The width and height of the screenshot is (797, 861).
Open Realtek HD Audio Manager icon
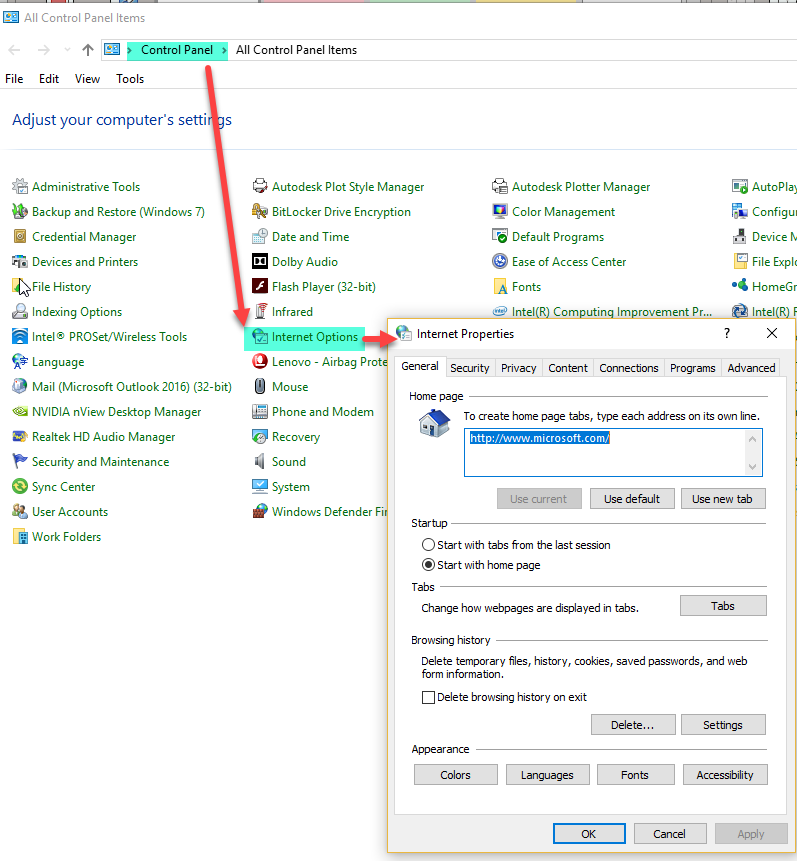(20, 437)
